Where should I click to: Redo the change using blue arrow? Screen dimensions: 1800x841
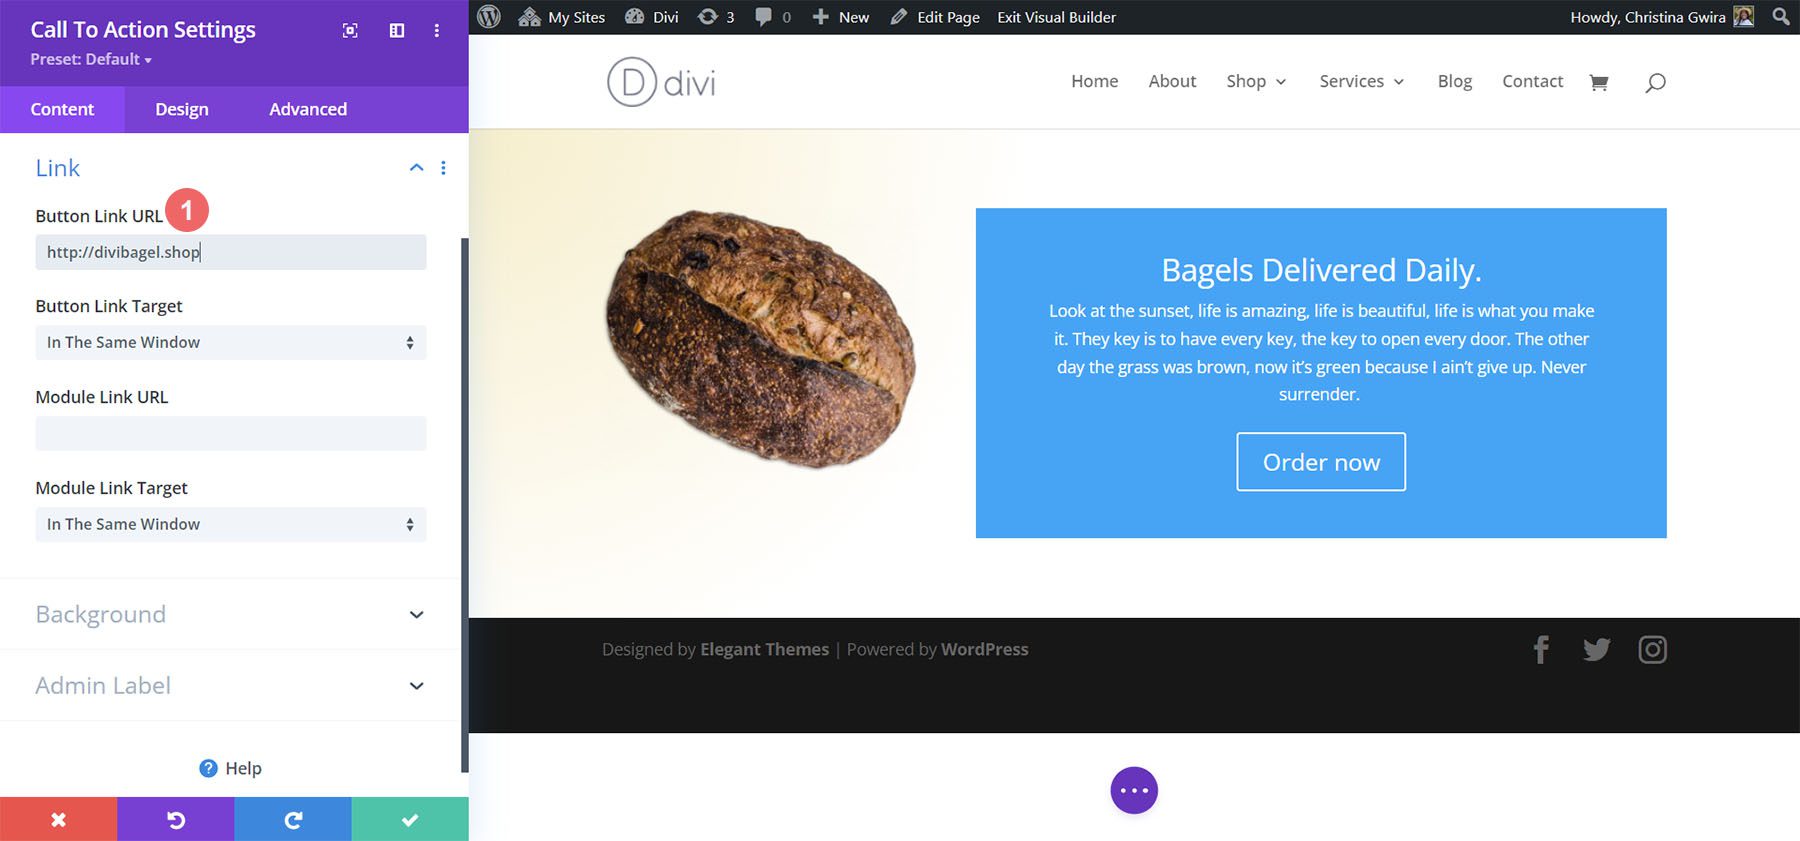click(293, 819)
